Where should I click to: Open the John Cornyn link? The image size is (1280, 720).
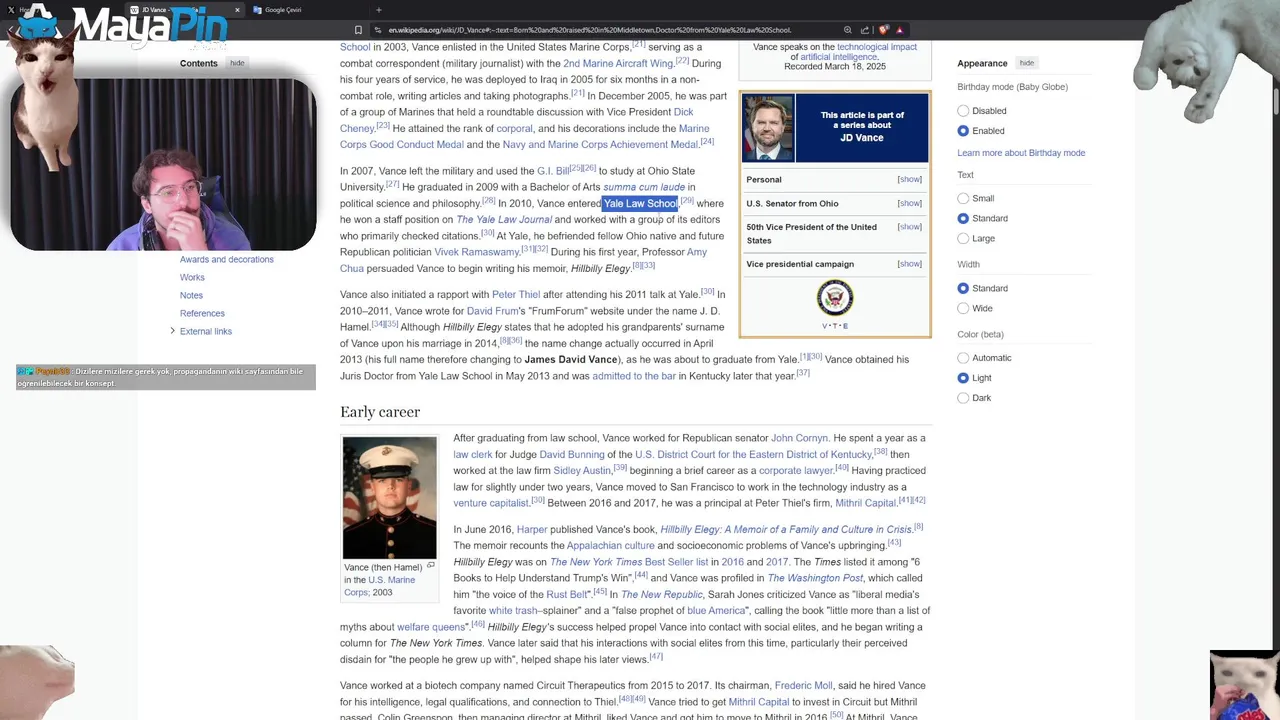[799, 438]
